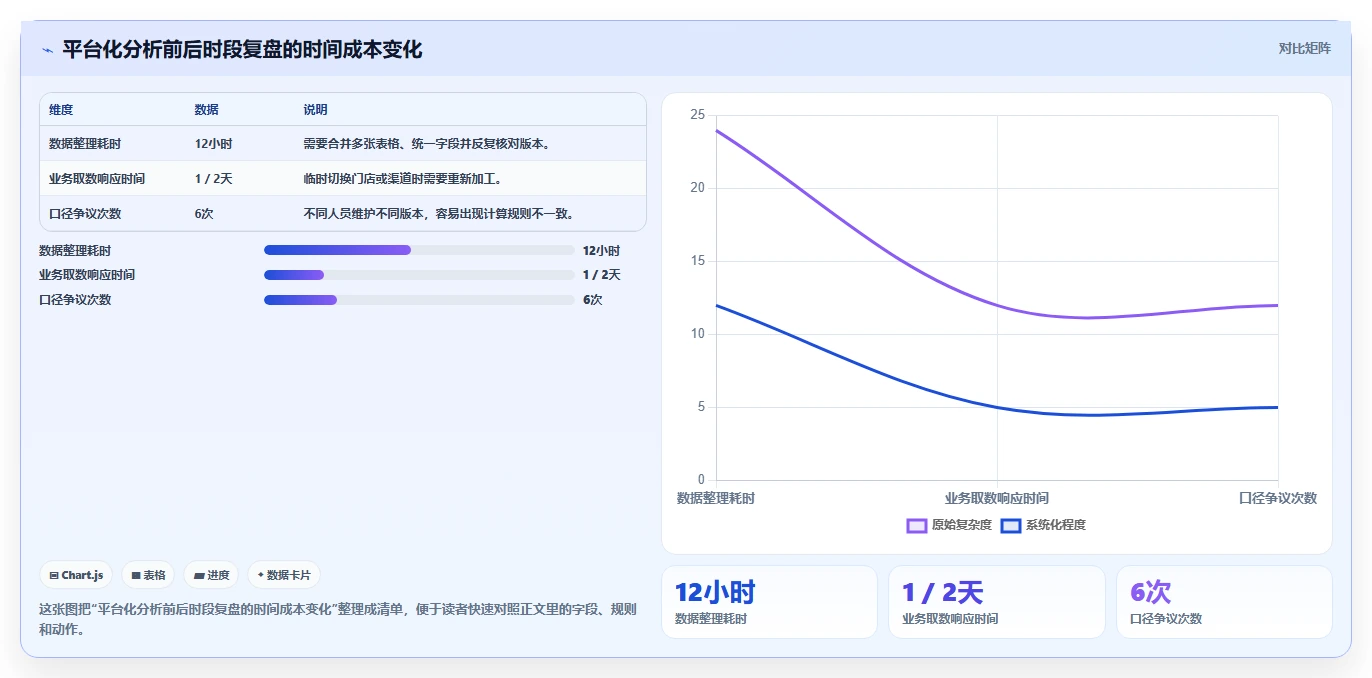Click the 数据整理耗时 x-axis label on chart
Screen dimensions: 1372x678
[x=716, y=498]
